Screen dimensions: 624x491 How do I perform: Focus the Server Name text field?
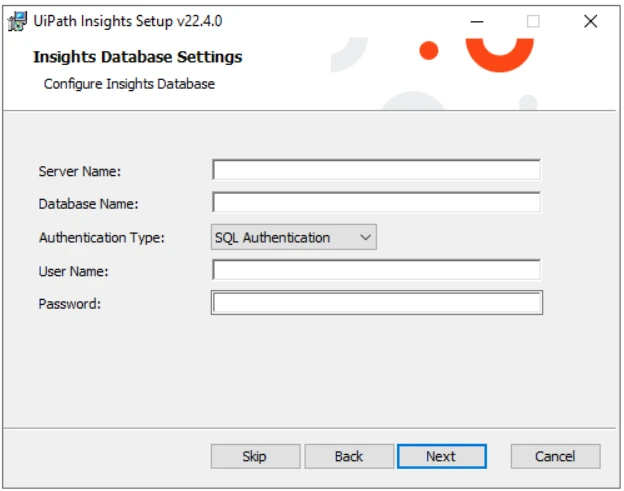tap(376, 170)
